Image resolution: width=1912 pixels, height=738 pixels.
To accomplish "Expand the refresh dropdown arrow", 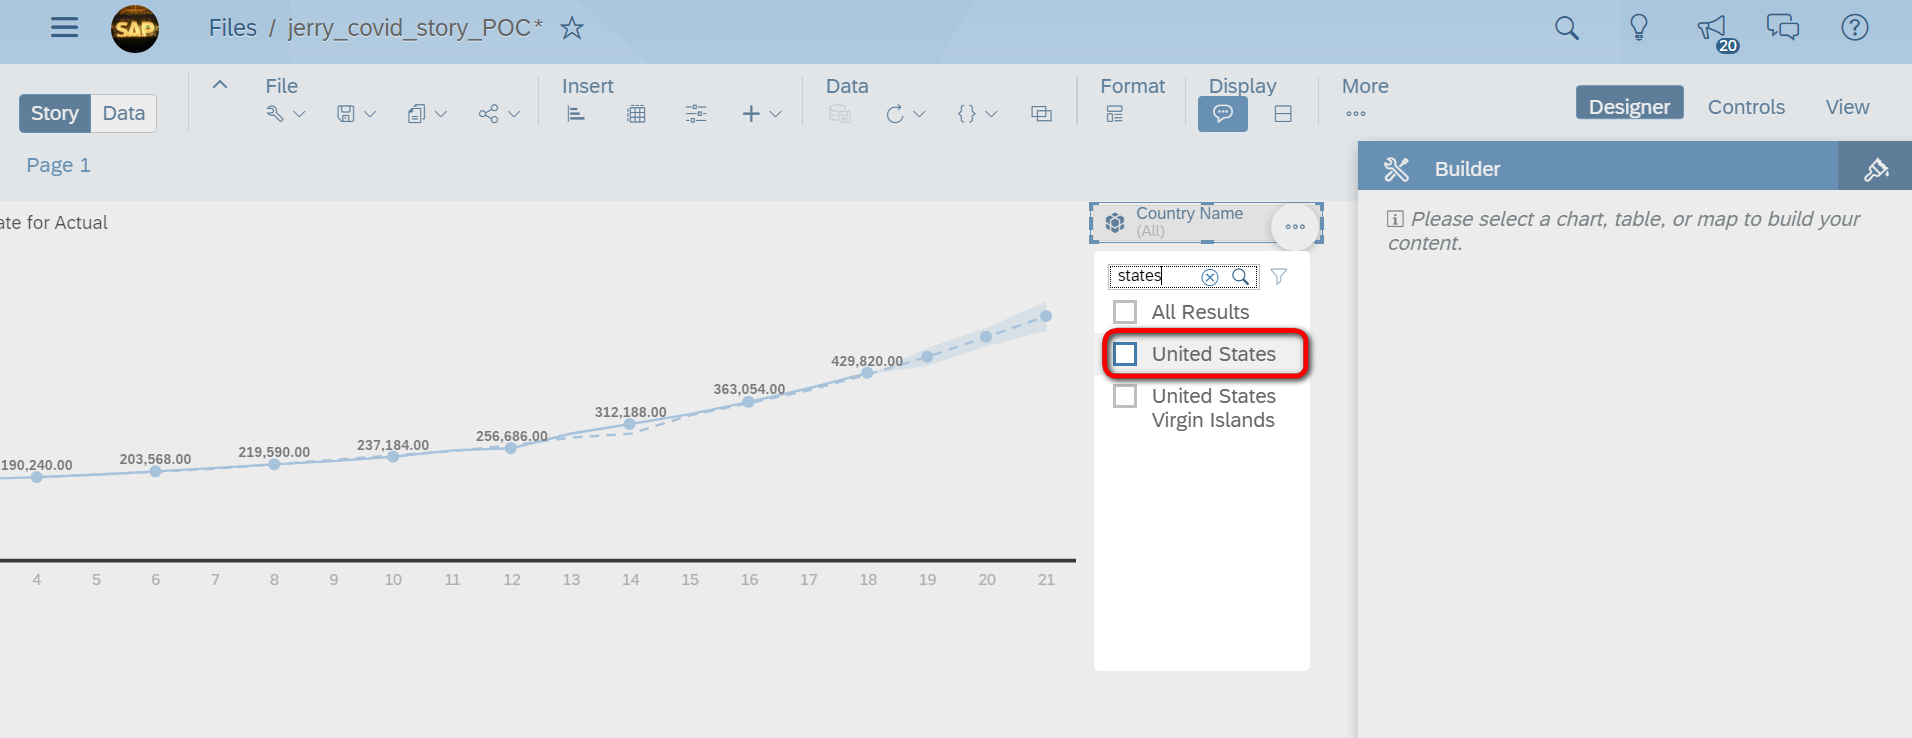I will (920, 114).
